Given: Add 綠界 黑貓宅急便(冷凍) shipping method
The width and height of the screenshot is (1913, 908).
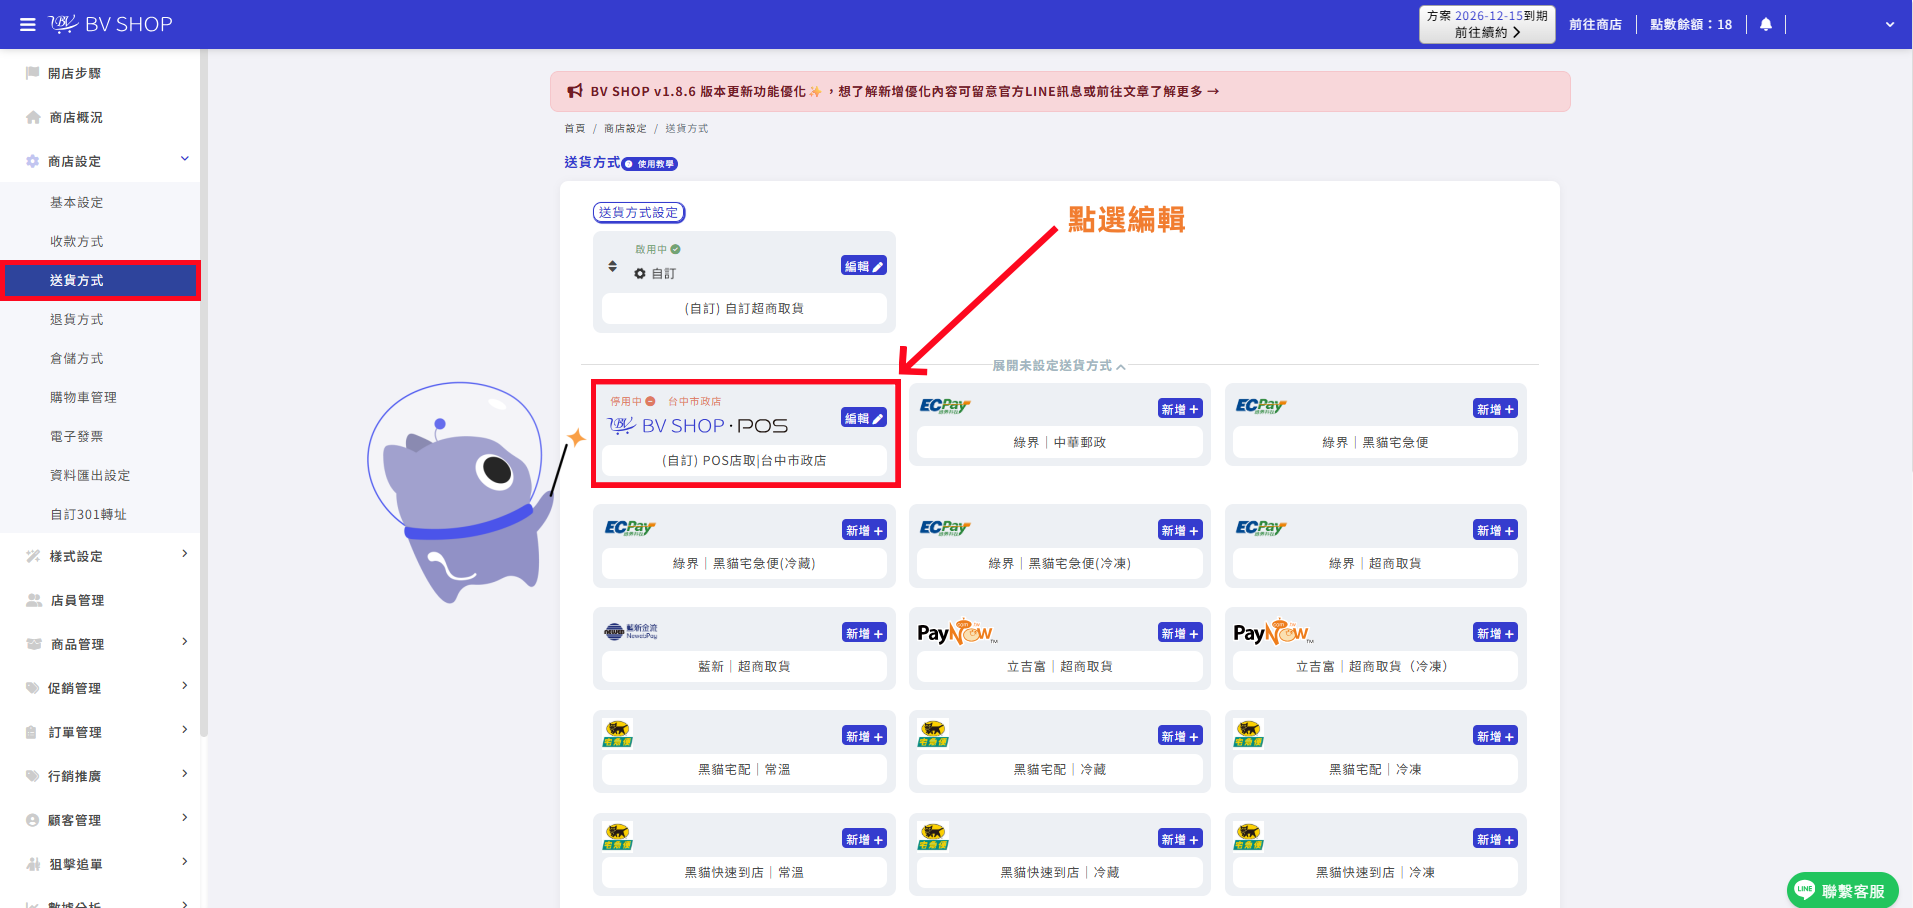Looking at the screenshot, I should click(1180, 531).
